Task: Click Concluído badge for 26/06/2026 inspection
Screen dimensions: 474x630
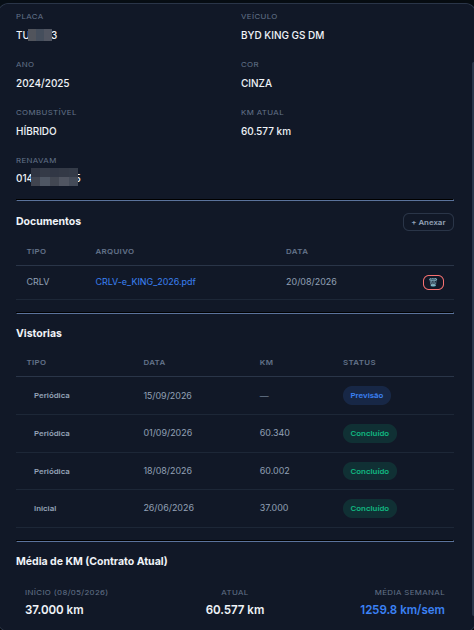Action: click(370, 508)
